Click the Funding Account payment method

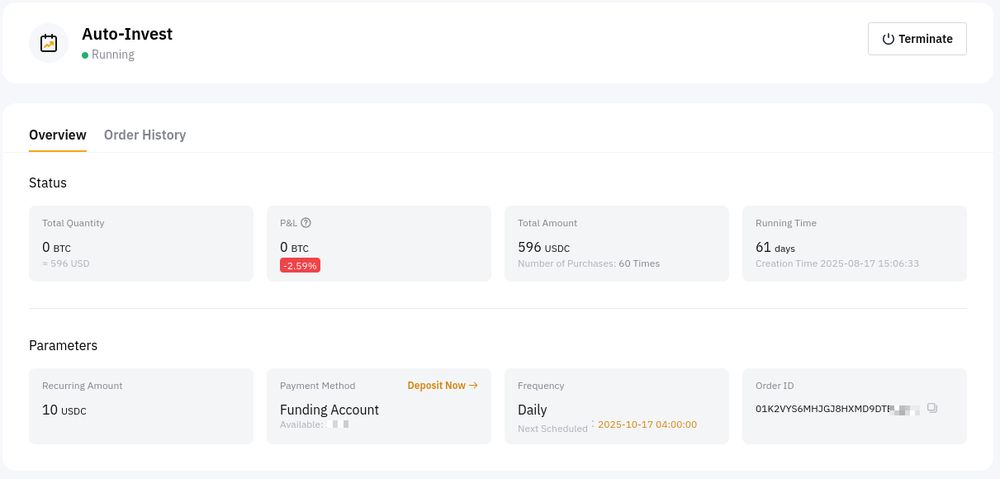[329, 409]
